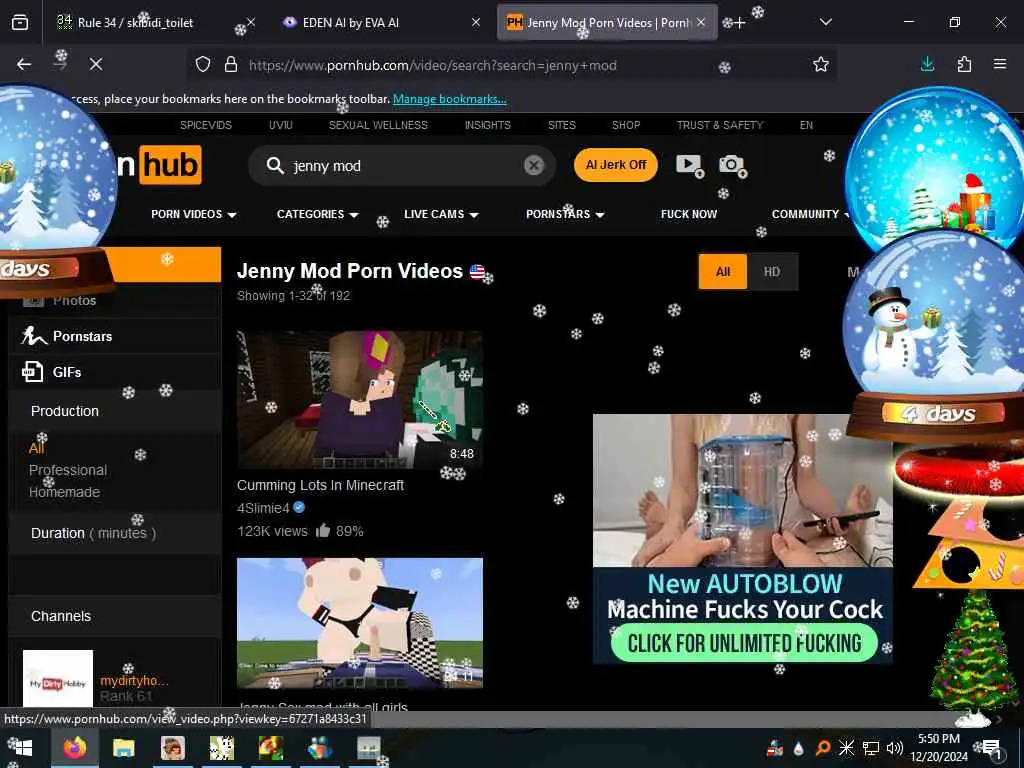Open Firefox application hamburger menu
The height and width of the screenshot is (768, 1024).
click(x=1000, y=64)
